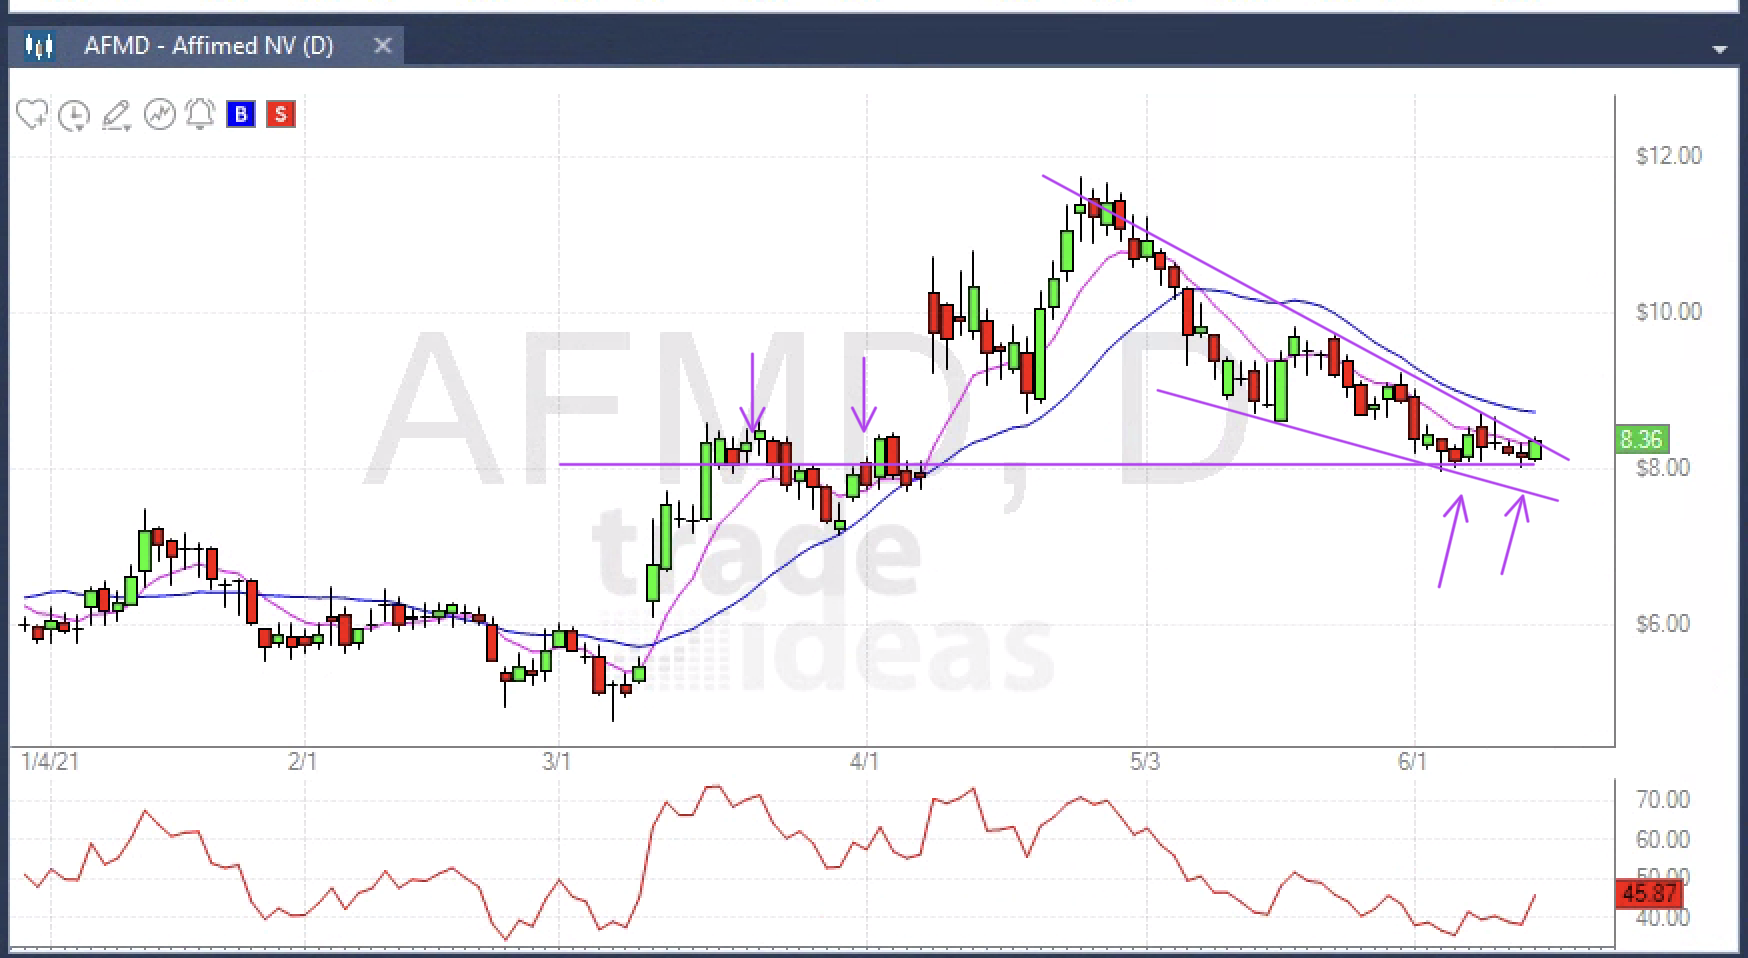Open the window options dropdown arrow
This screenshot has height=958, width=1748.
1720,48
